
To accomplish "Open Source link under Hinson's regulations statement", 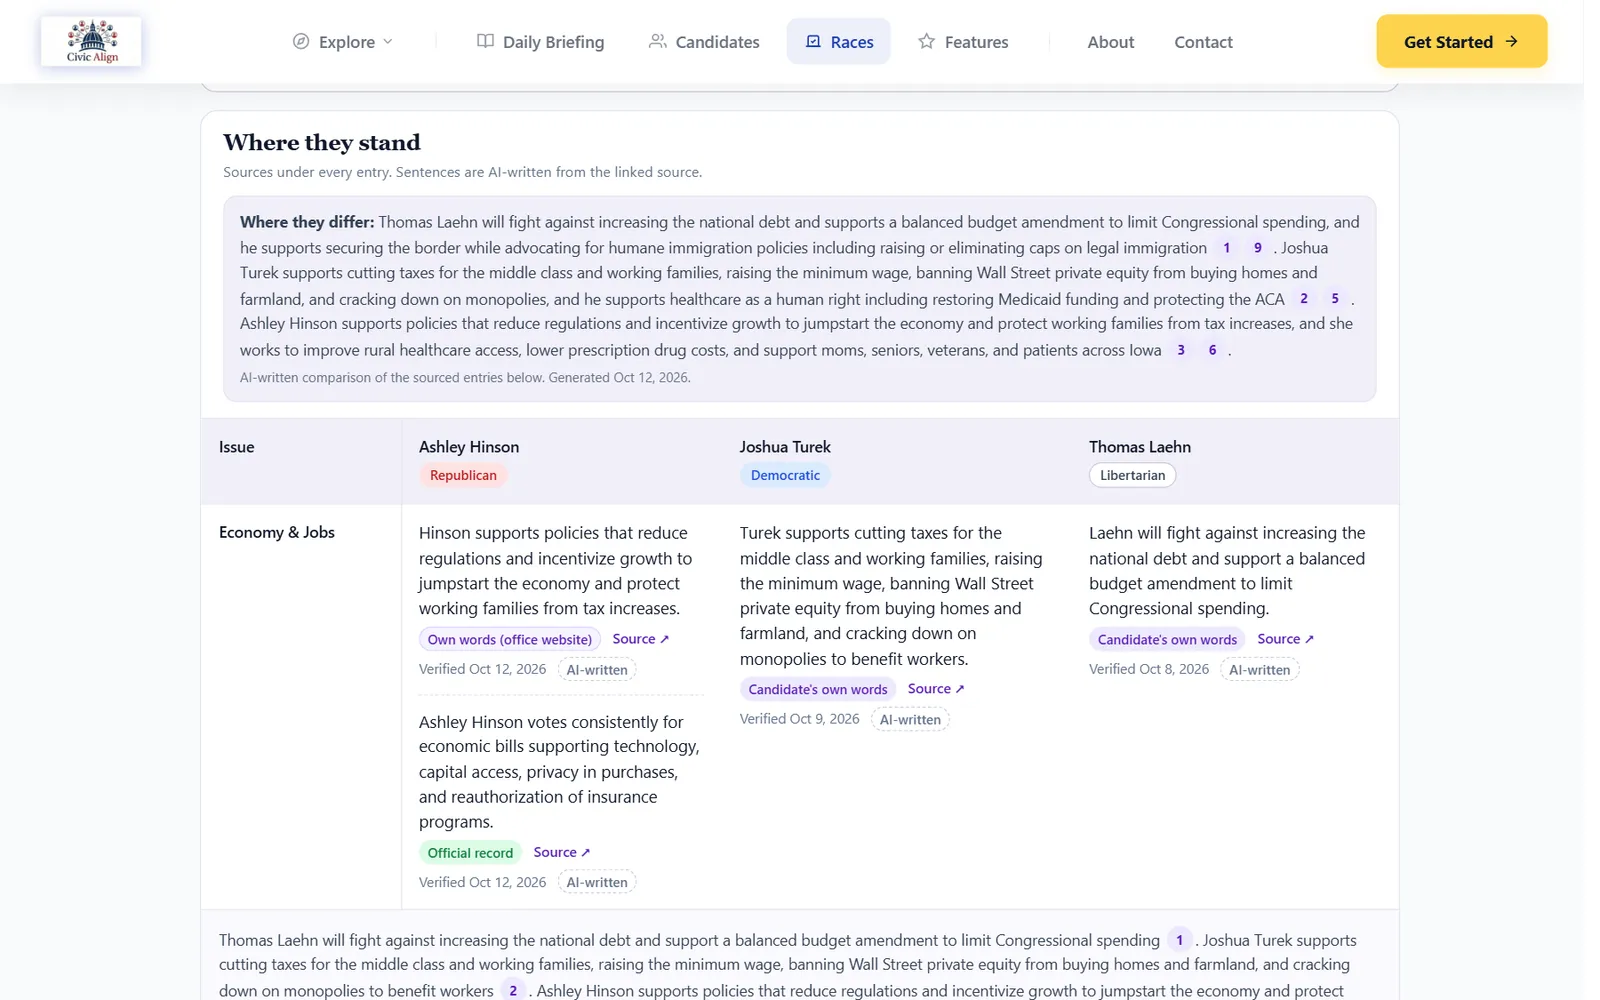I will click(x=640, y=639).
